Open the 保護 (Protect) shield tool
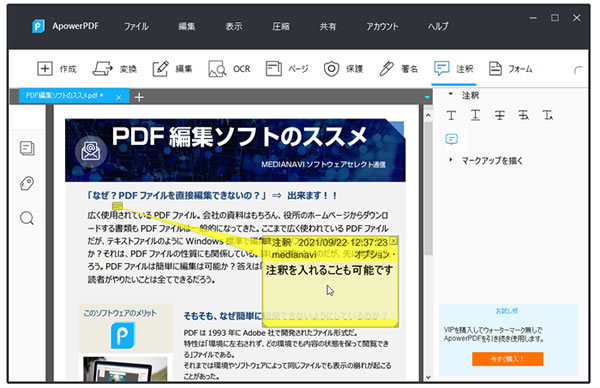This screenshot has height=388, width=600. coord(343,69)
